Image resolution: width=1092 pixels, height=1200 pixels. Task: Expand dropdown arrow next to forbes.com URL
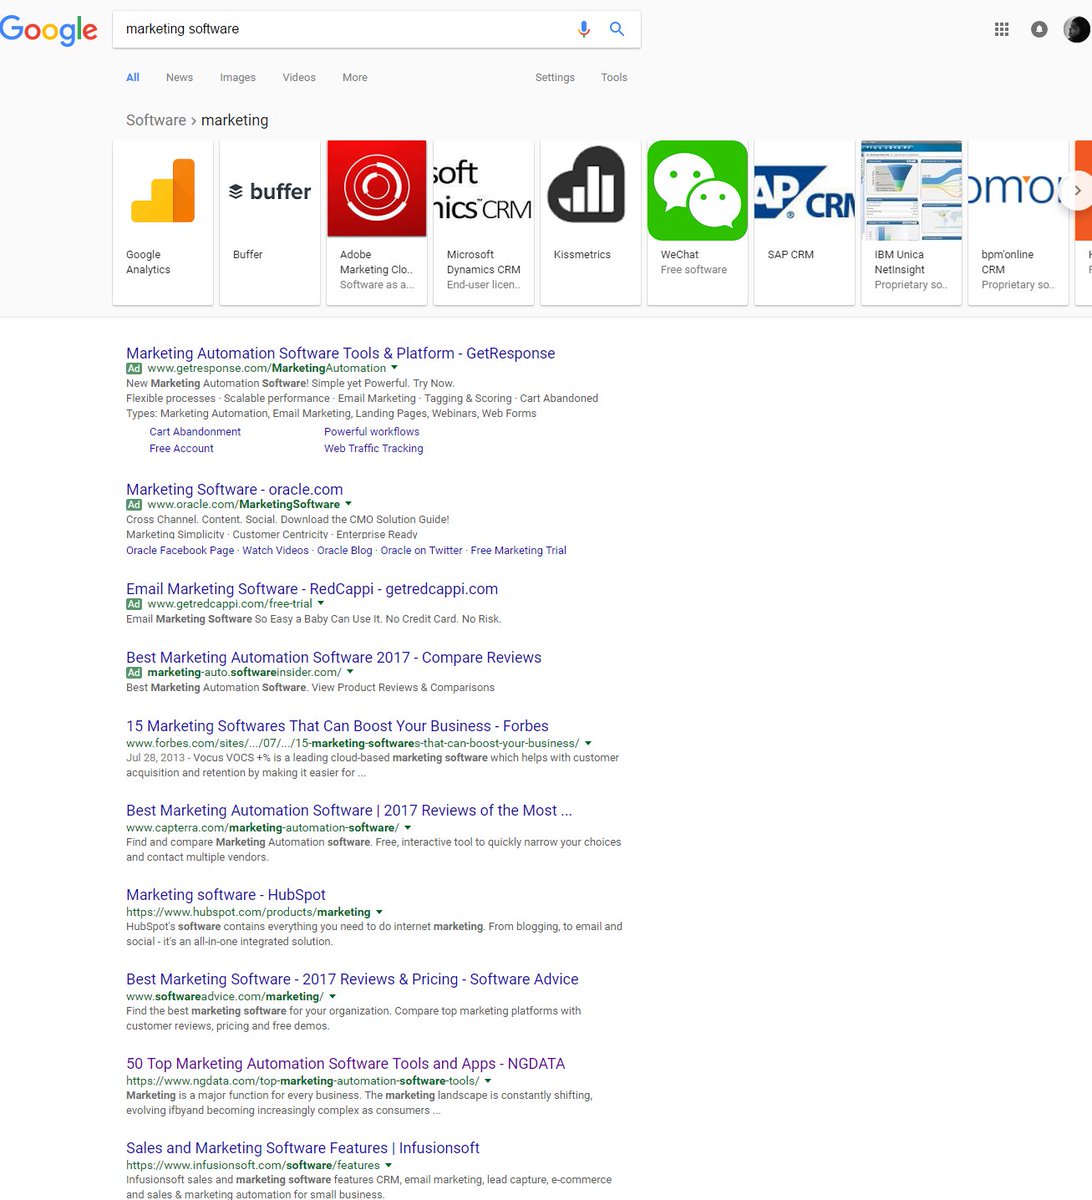tap(588, 743)
